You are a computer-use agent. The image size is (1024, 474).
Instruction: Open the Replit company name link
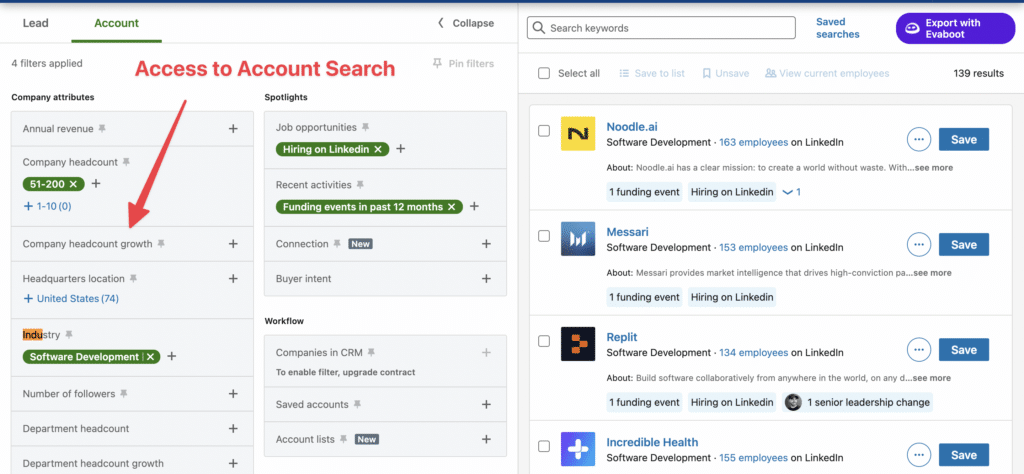tap(622, 337)
